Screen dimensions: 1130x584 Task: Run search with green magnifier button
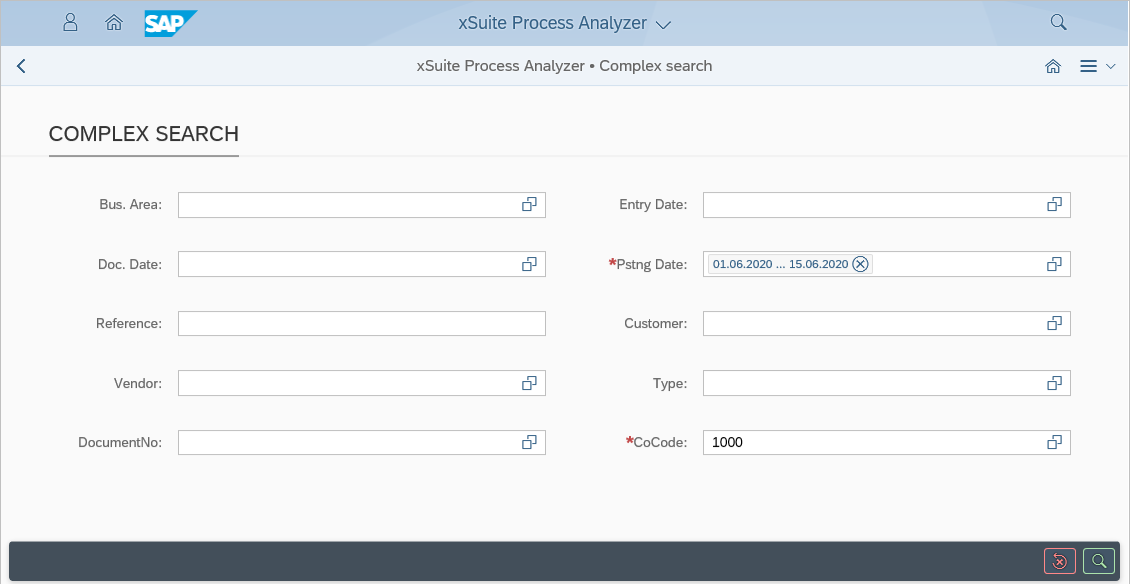click(x=1098, y=561)
